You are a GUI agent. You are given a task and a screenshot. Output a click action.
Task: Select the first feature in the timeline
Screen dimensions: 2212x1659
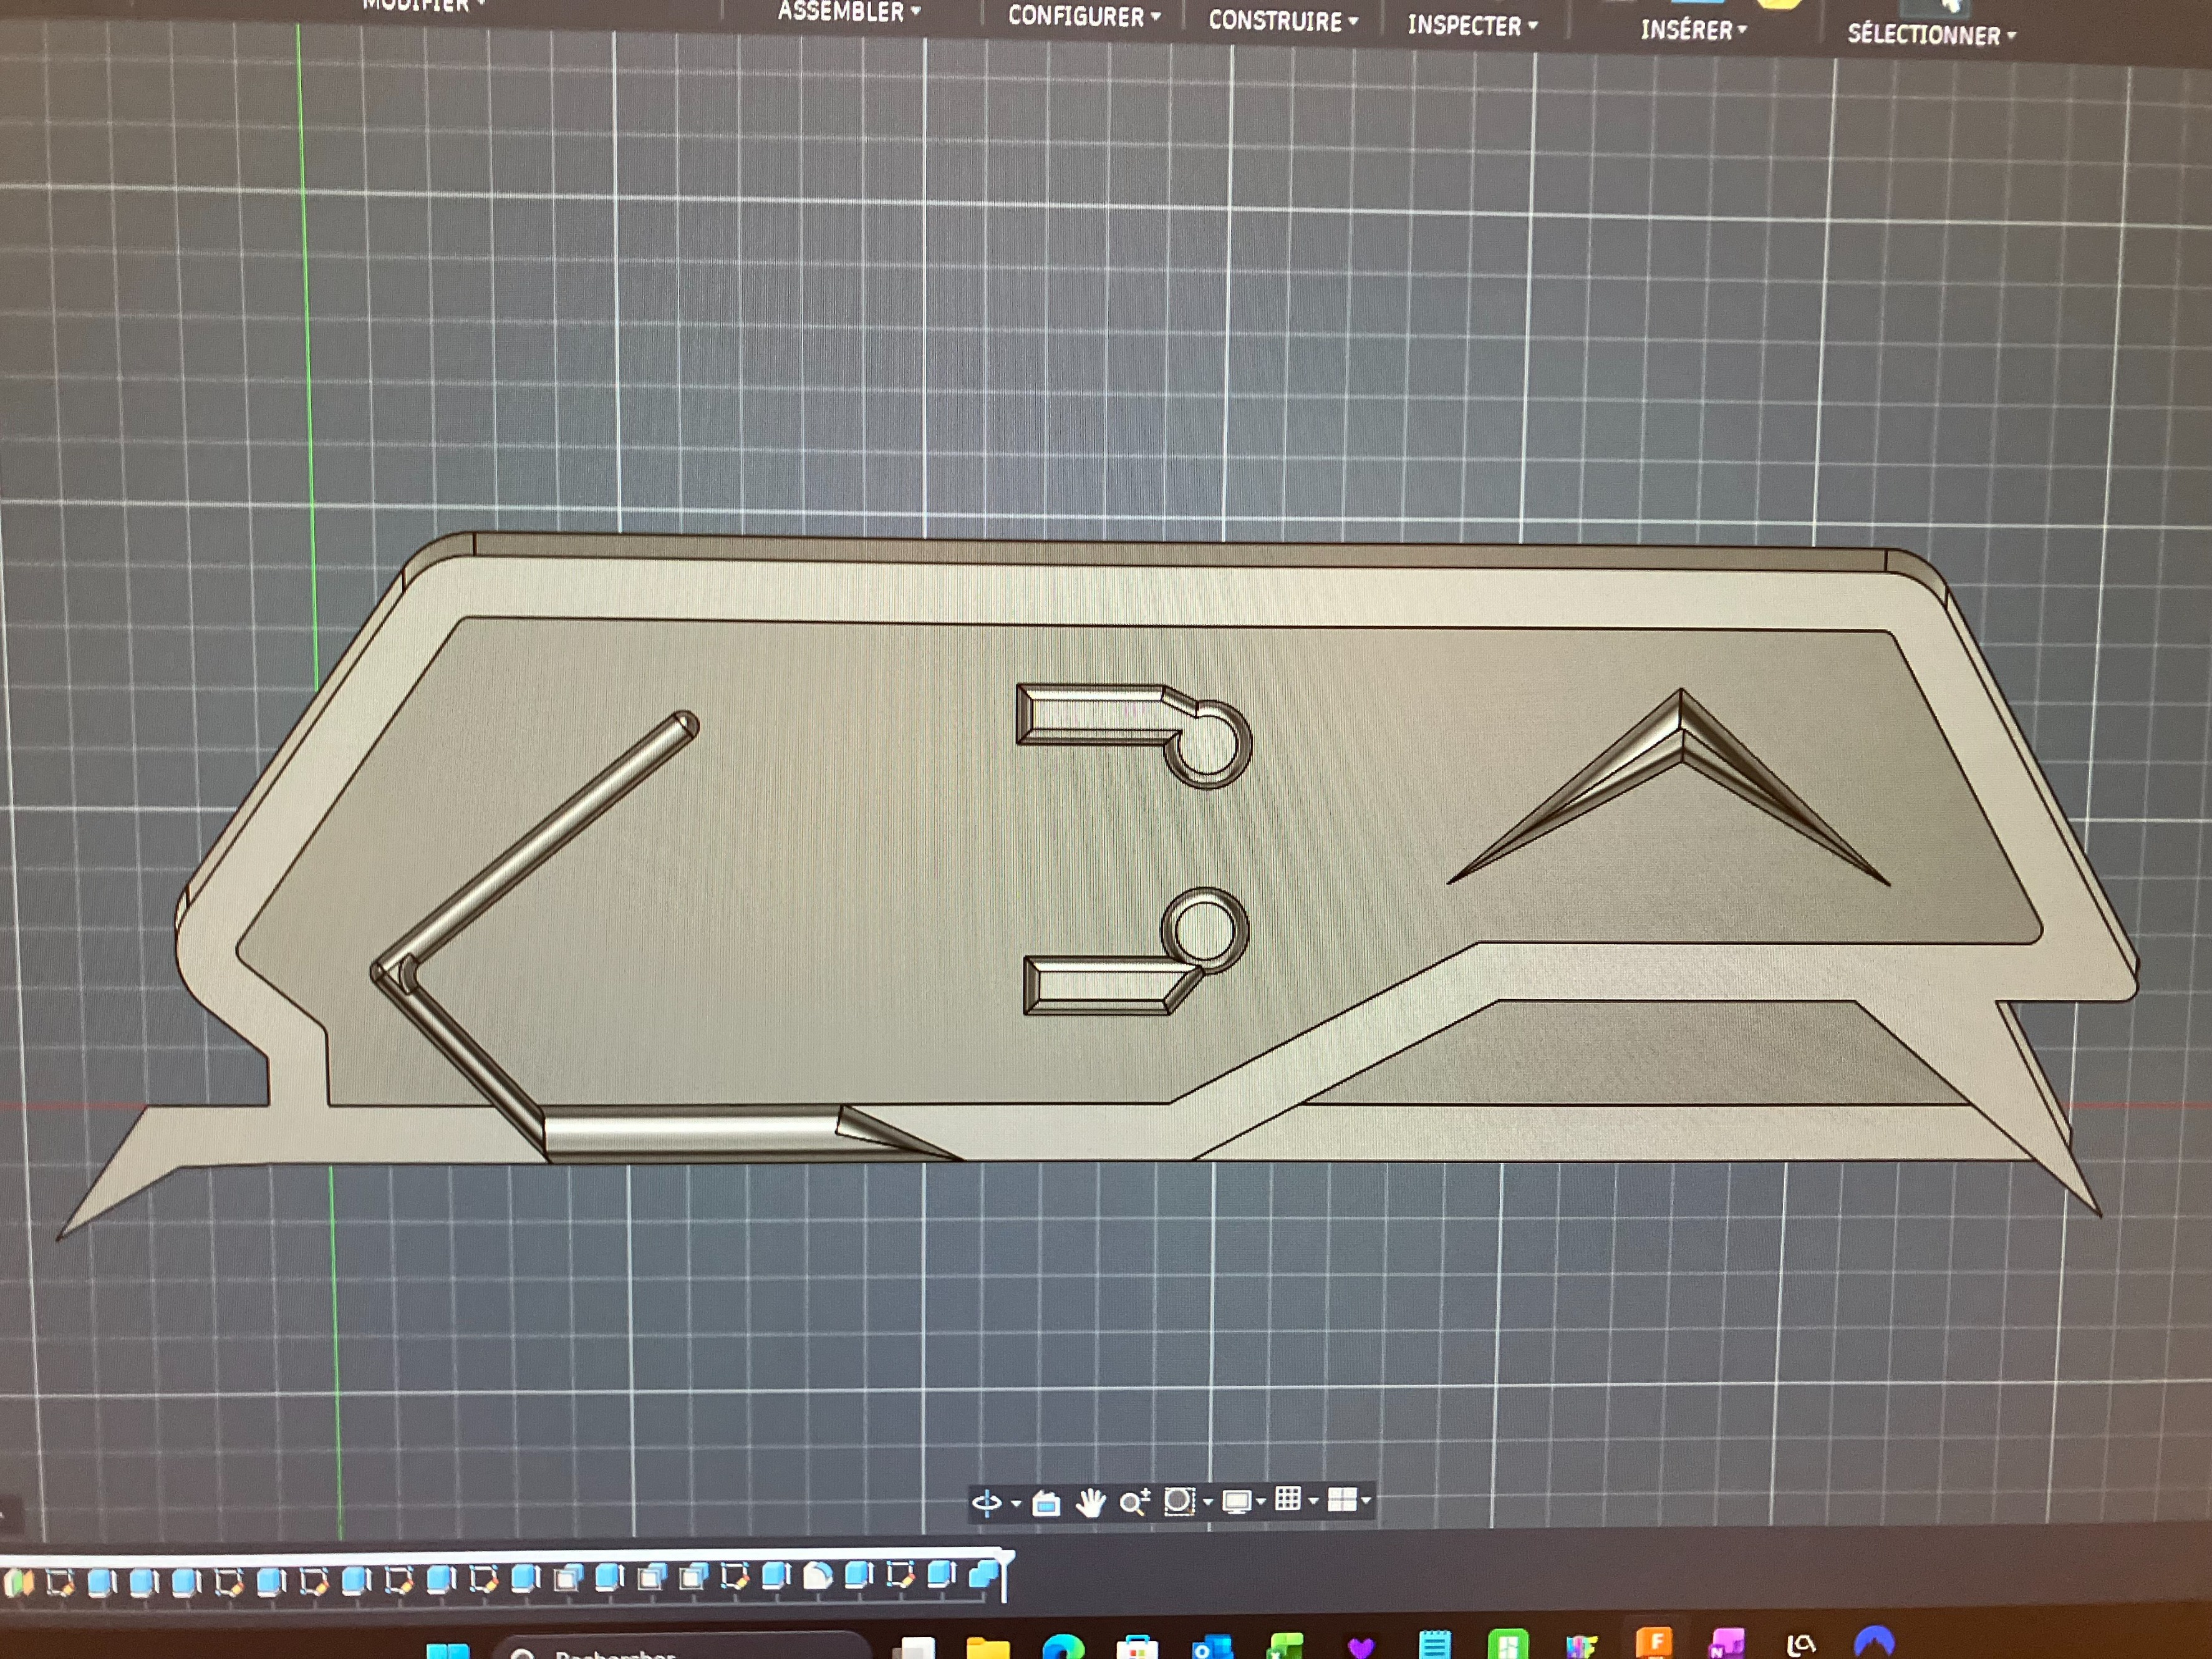[18, 1583]
